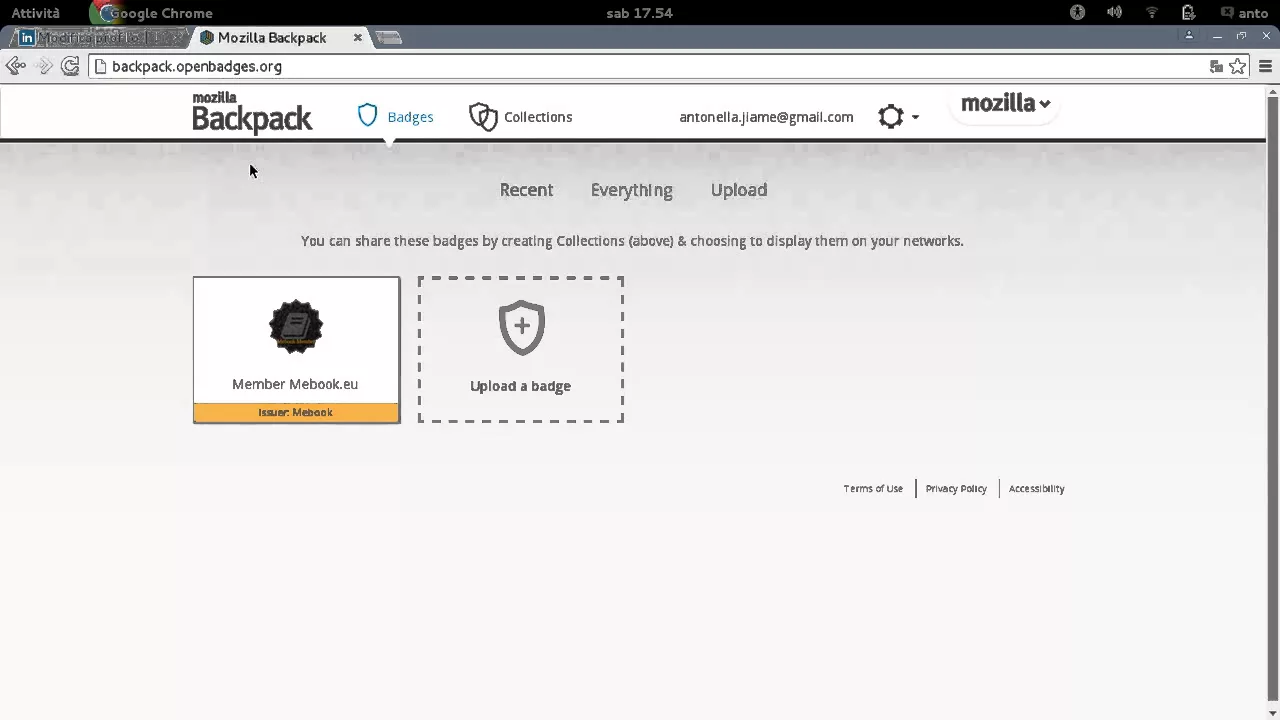Click the settings gear icon
The height and width of the screenshot is (720, 1280).
[x=890, y=117]
